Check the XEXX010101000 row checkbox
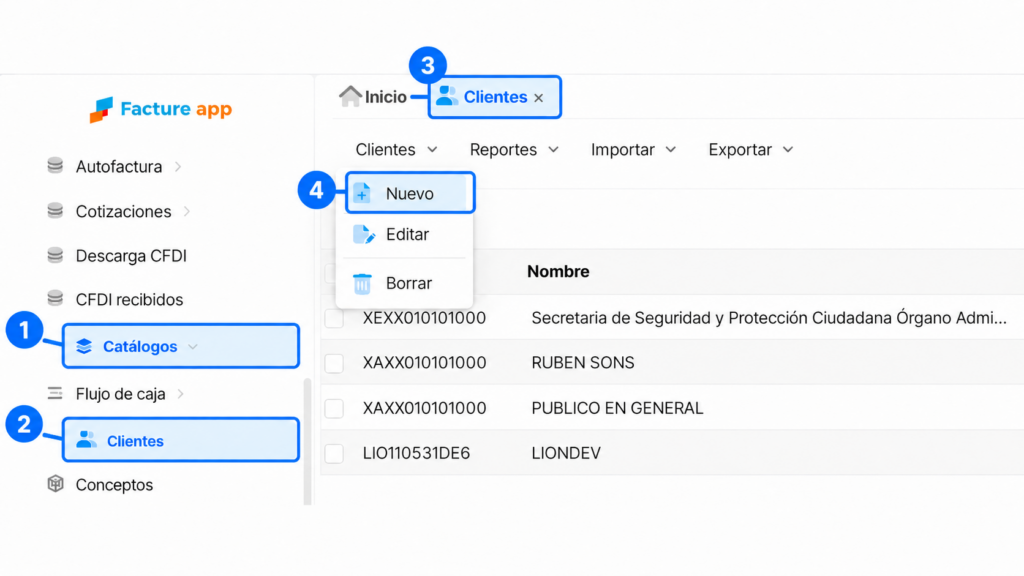This screenshot has height=576, width=1024. point(334,318)
